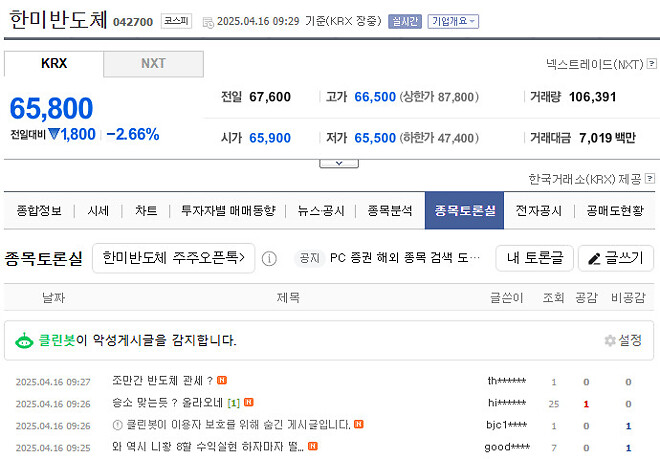Open the 종합정보 tab

pyautogui.click(x=39, y=211)
